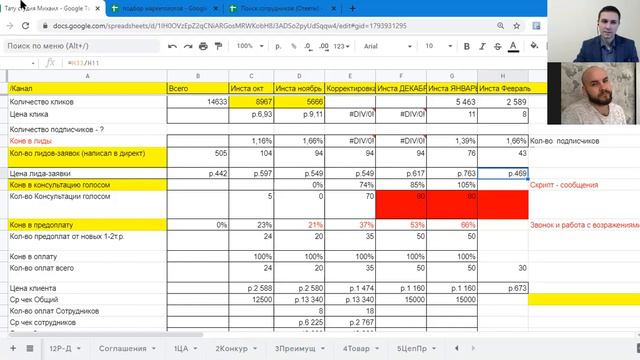Open the Arial font dropdown
Viewport: 640px width, 360px height.
[387, 46]
